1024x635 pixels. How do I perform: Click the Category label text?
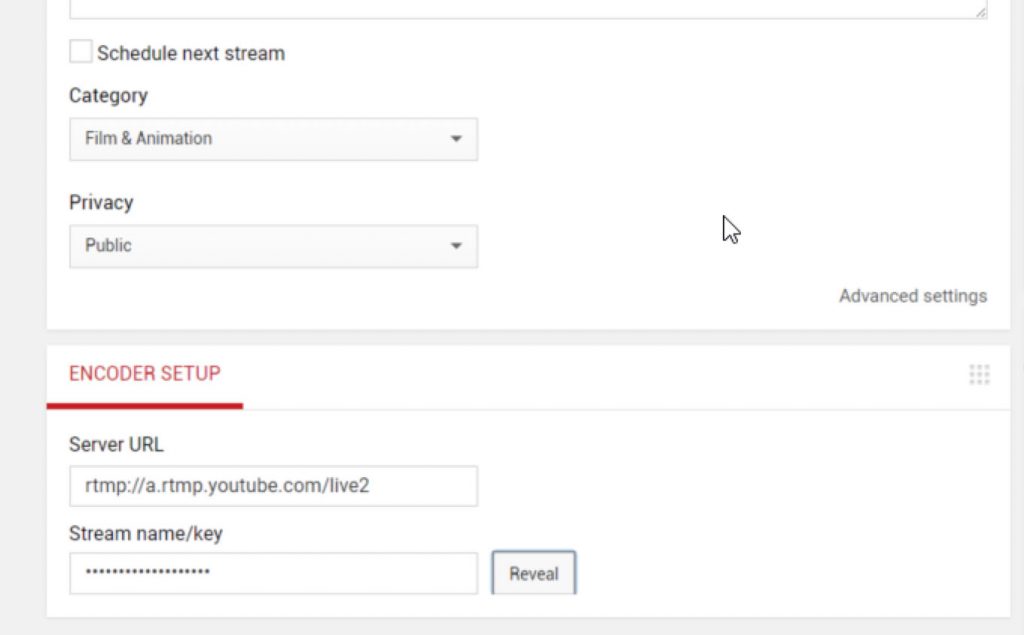(x=108, y=95)
